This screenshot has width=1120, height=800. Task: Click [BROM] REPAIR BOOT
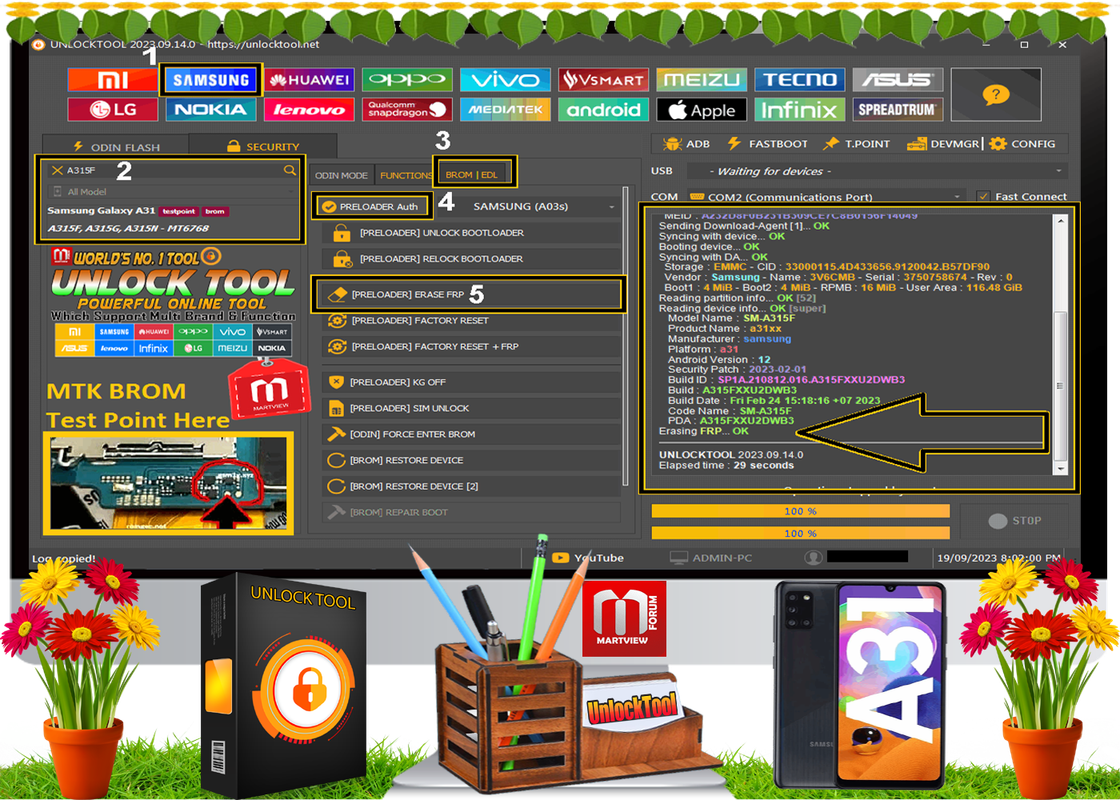click(471, 512)
